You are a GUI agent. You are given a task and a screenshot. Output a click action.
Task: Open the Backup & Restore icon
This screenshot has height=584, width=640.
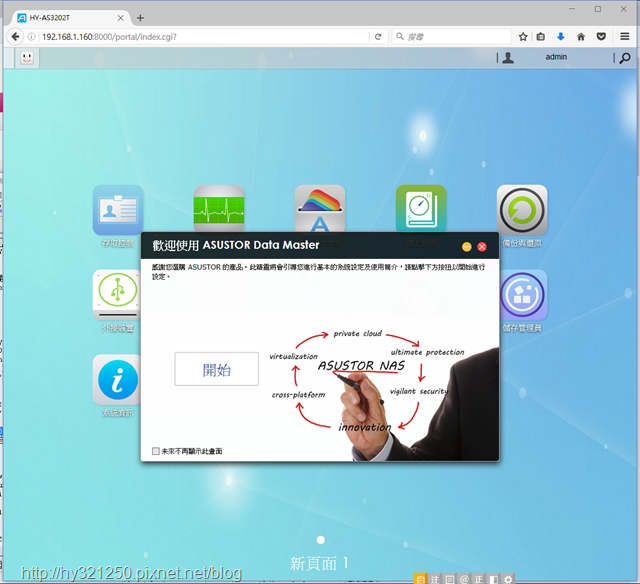(x=522, y=210)
